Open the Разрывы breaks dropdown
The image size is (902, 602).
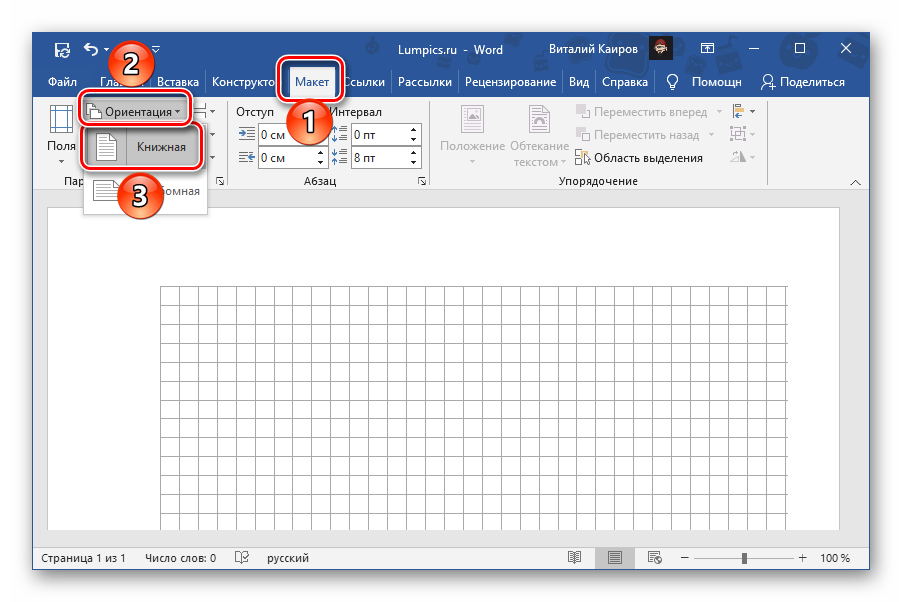pyautogui.click(x=205, y=111)
